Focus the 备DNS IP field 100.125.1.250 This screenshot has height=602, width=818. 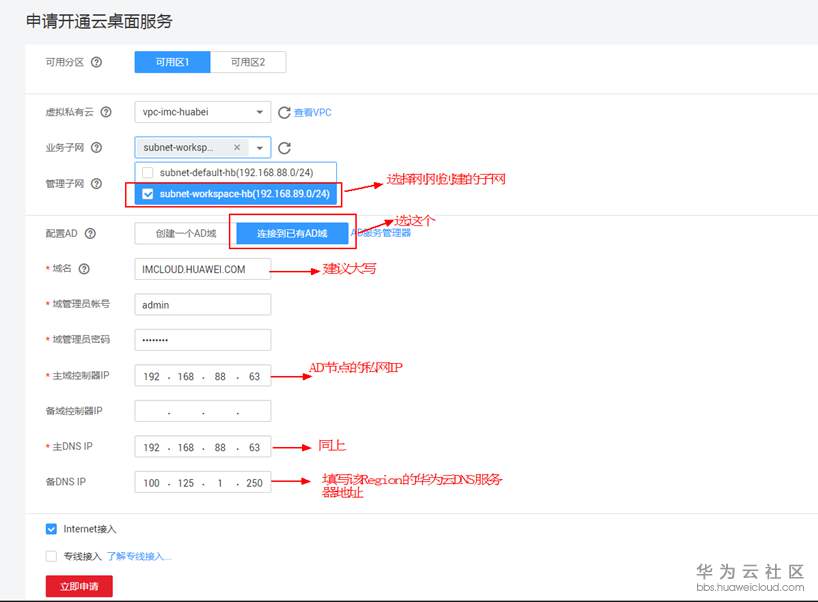coord(202,483)
